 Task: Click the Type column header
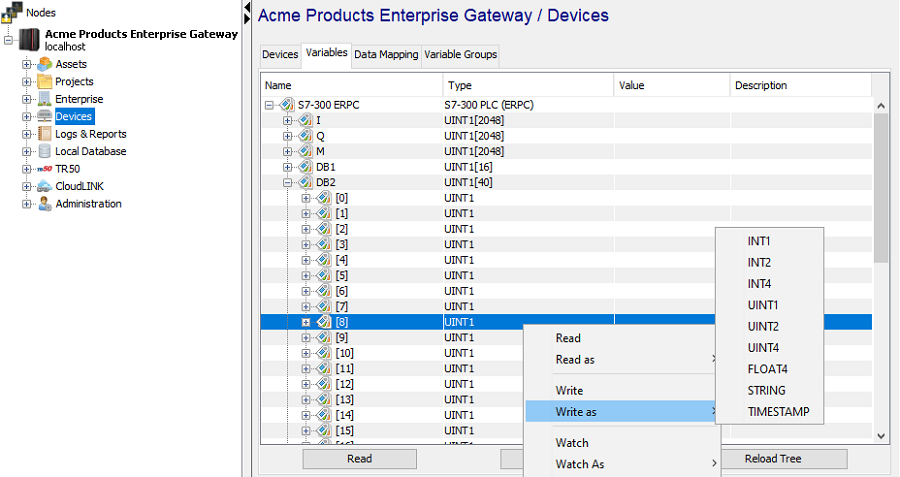point(529,86)
